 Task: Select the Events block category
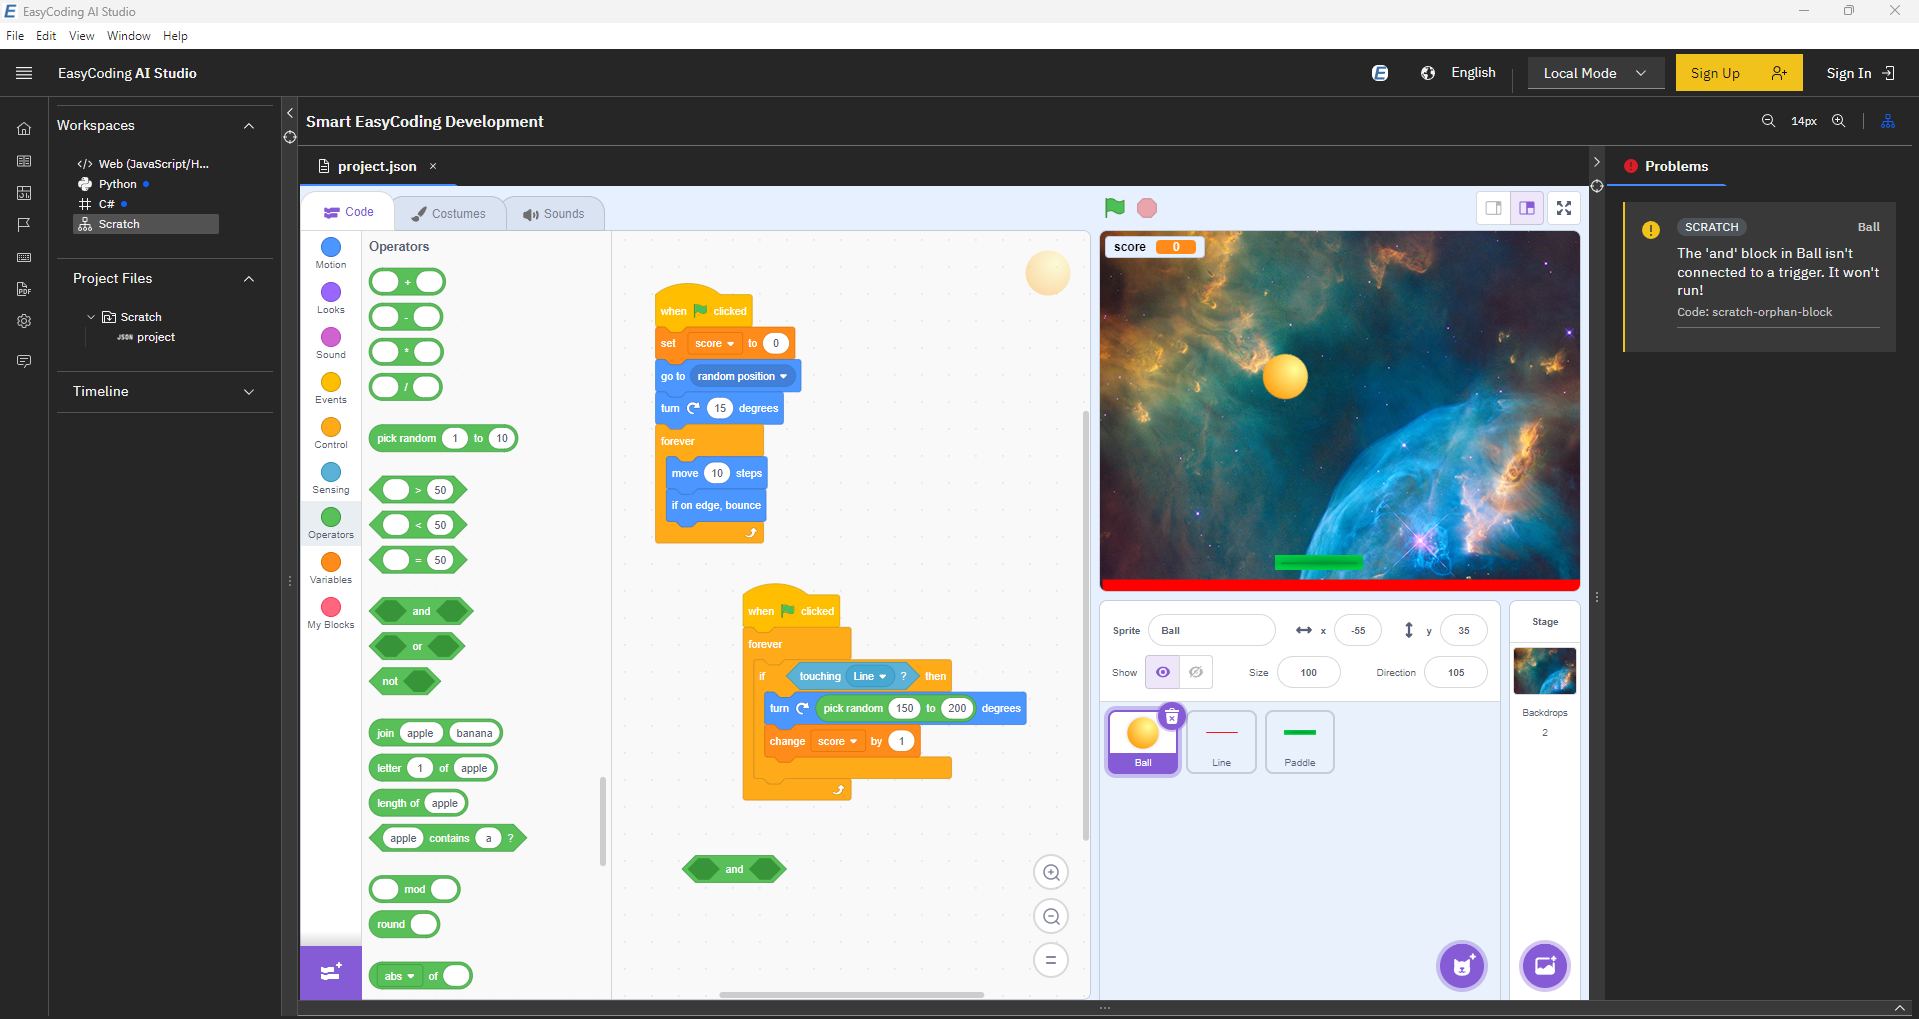[331, 388]
